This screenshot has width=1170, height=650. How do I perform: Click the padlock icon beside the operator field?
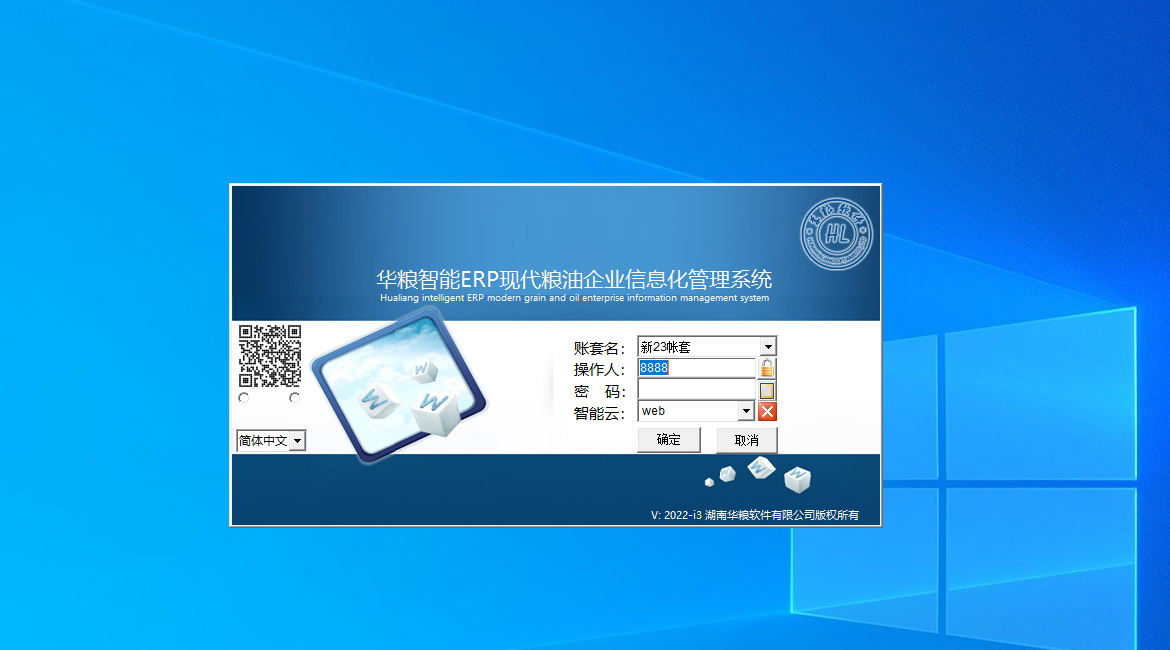click(765, 367)
